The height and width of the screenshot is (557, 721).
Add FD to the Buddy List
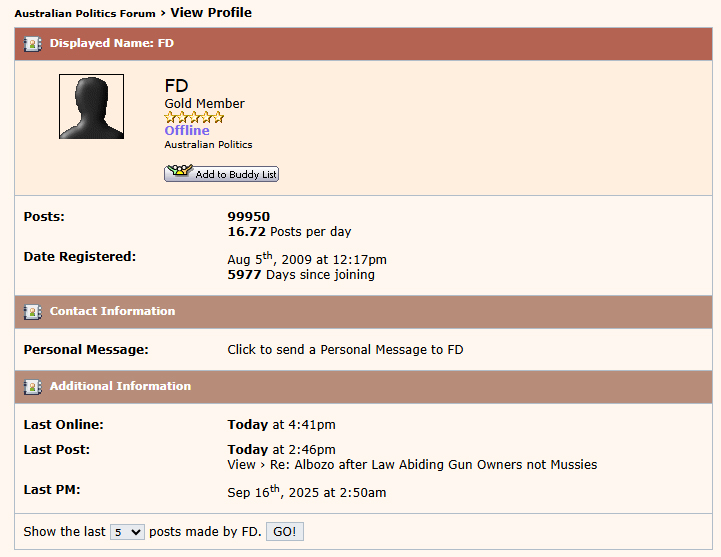pos(221,174)
